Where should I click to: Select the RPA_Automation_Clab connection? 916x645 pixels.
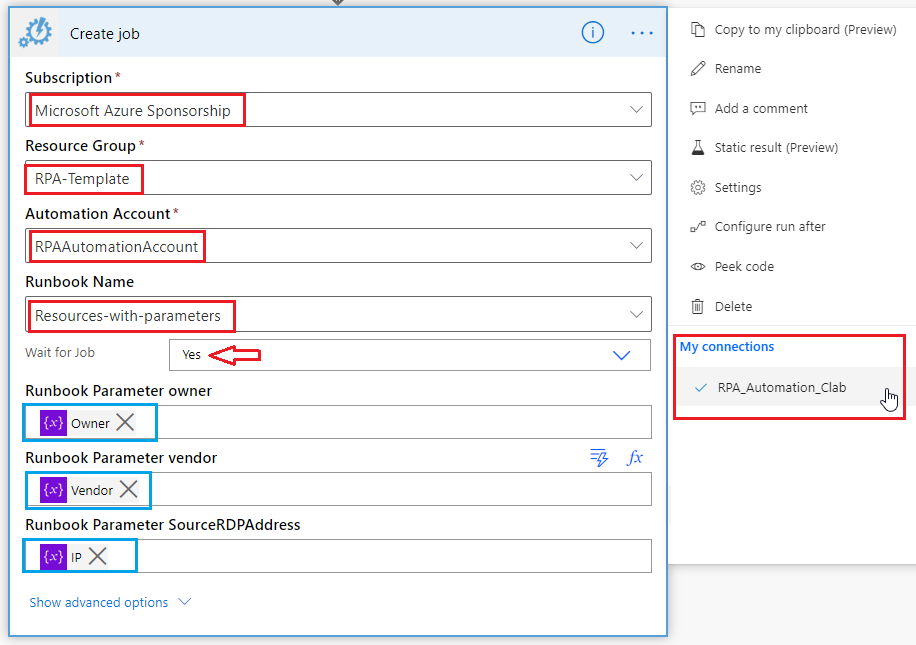[x=781, y=388]
